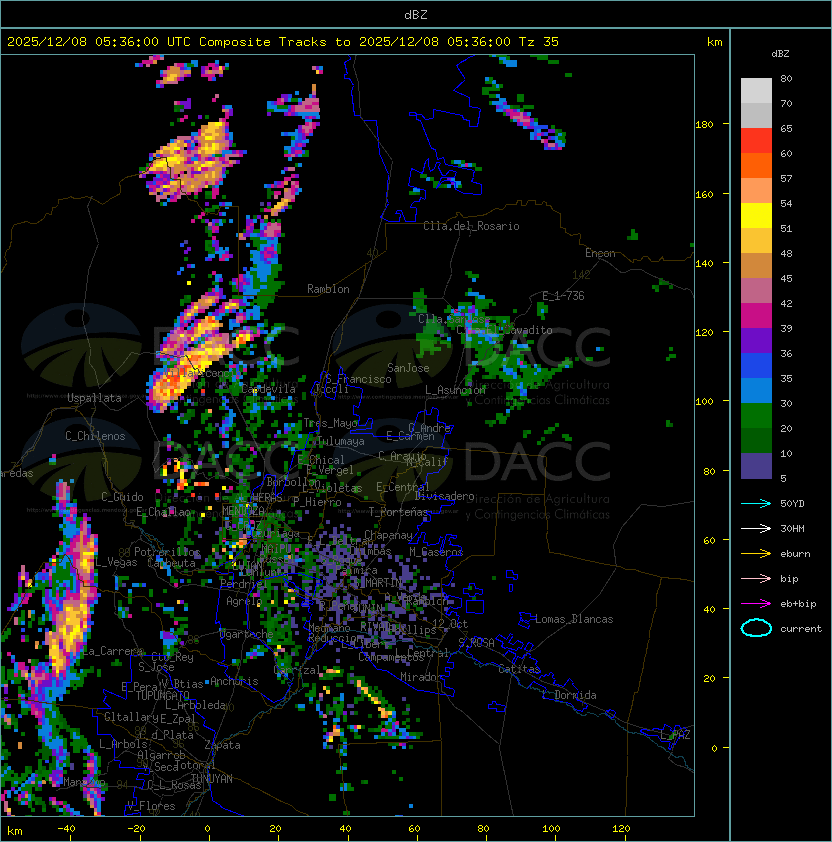Viewport: 832px width, 842px height.
Task: Click the Uspallata place label on map
Action: tap(94, 398)
